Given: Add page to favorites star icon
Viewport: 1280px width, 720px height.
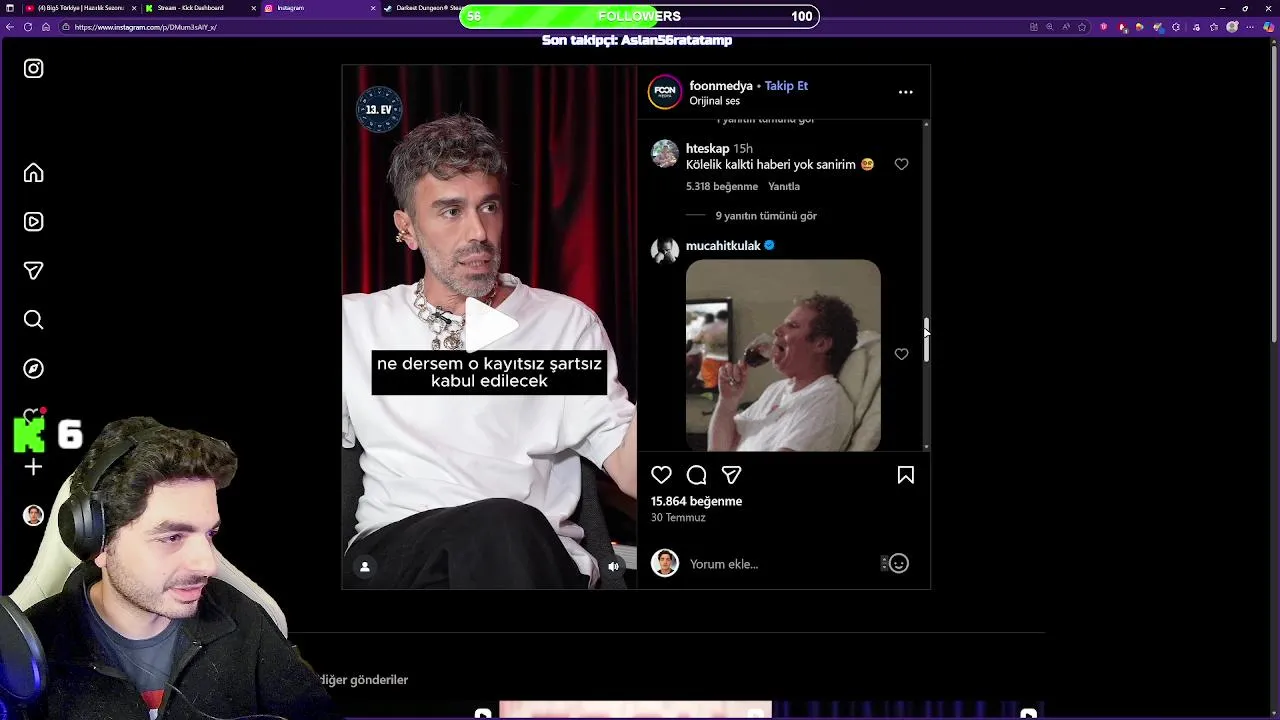Looking at the screenshot, I should pyautogui.click(x=1082, y=27).
